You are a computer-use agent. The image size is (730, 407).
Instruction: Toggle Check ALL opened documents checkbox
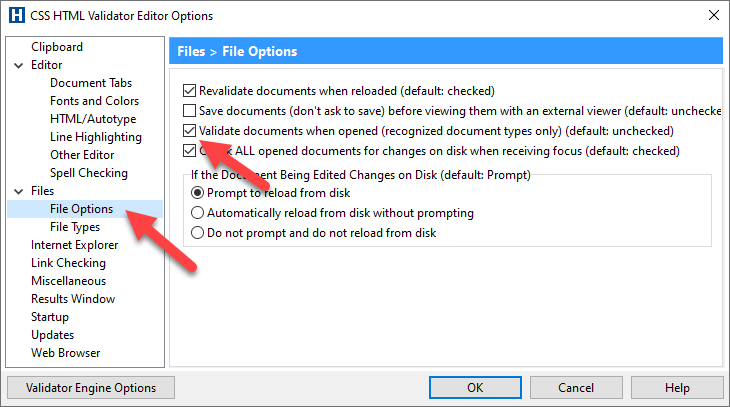pos(189,151)
